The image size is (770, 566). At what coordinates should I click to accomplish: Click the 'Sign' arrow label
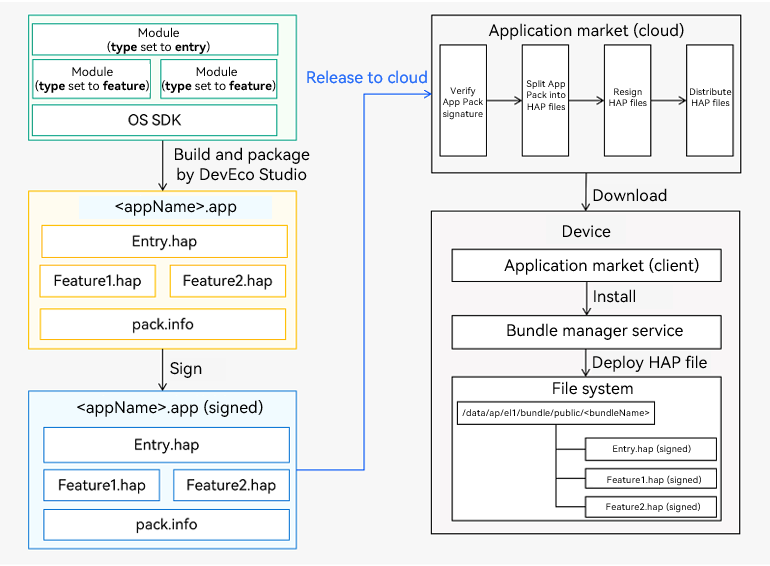coord(186,369)
